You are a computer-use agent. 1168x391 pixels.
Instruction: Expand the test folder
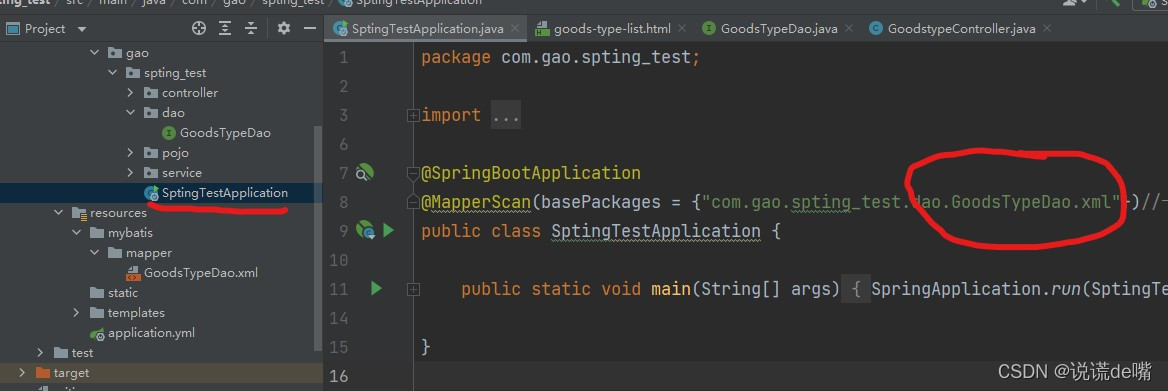pyautogui.click(x=40, y=352)
